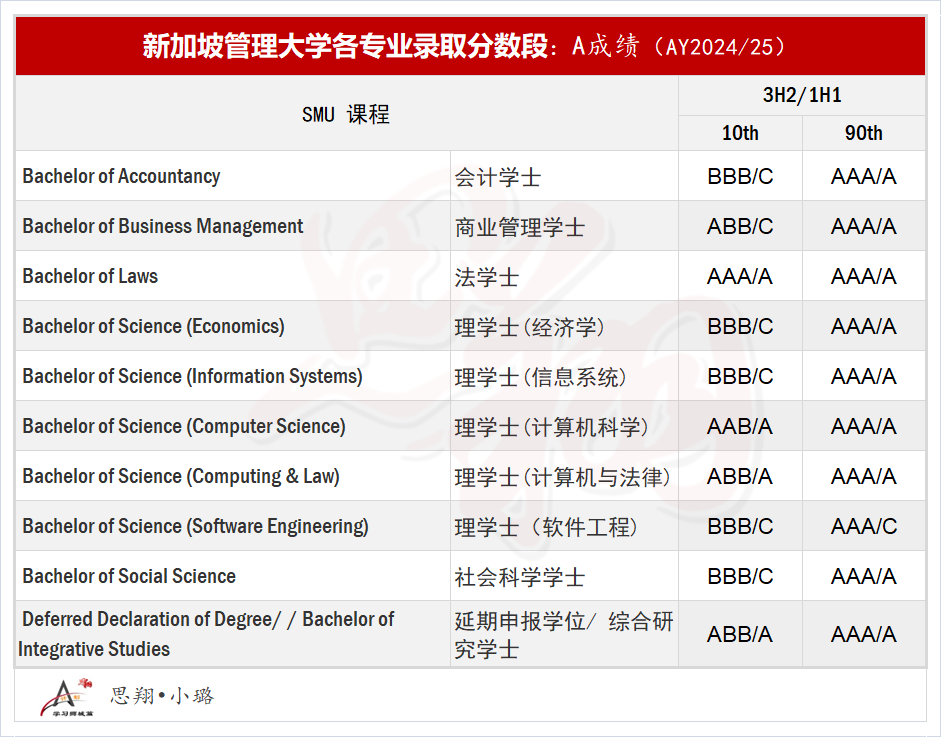Click the red 'A' logo icon

pos(67,697)
